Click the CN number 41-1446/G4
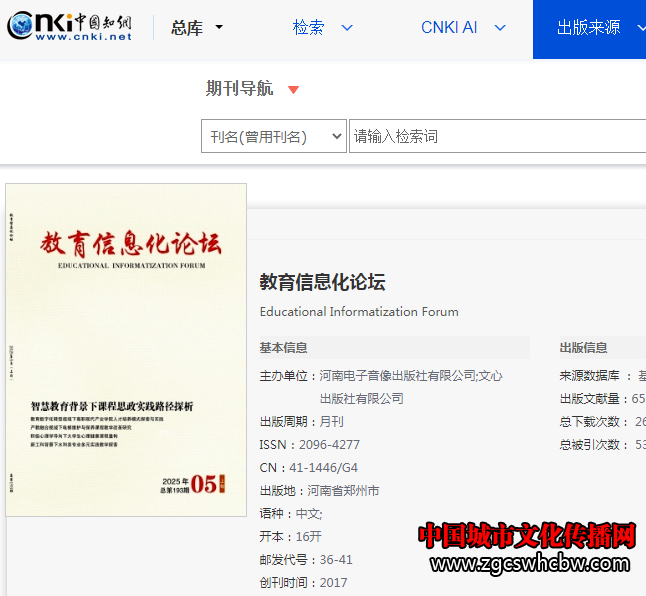 [x=324, y=468]
